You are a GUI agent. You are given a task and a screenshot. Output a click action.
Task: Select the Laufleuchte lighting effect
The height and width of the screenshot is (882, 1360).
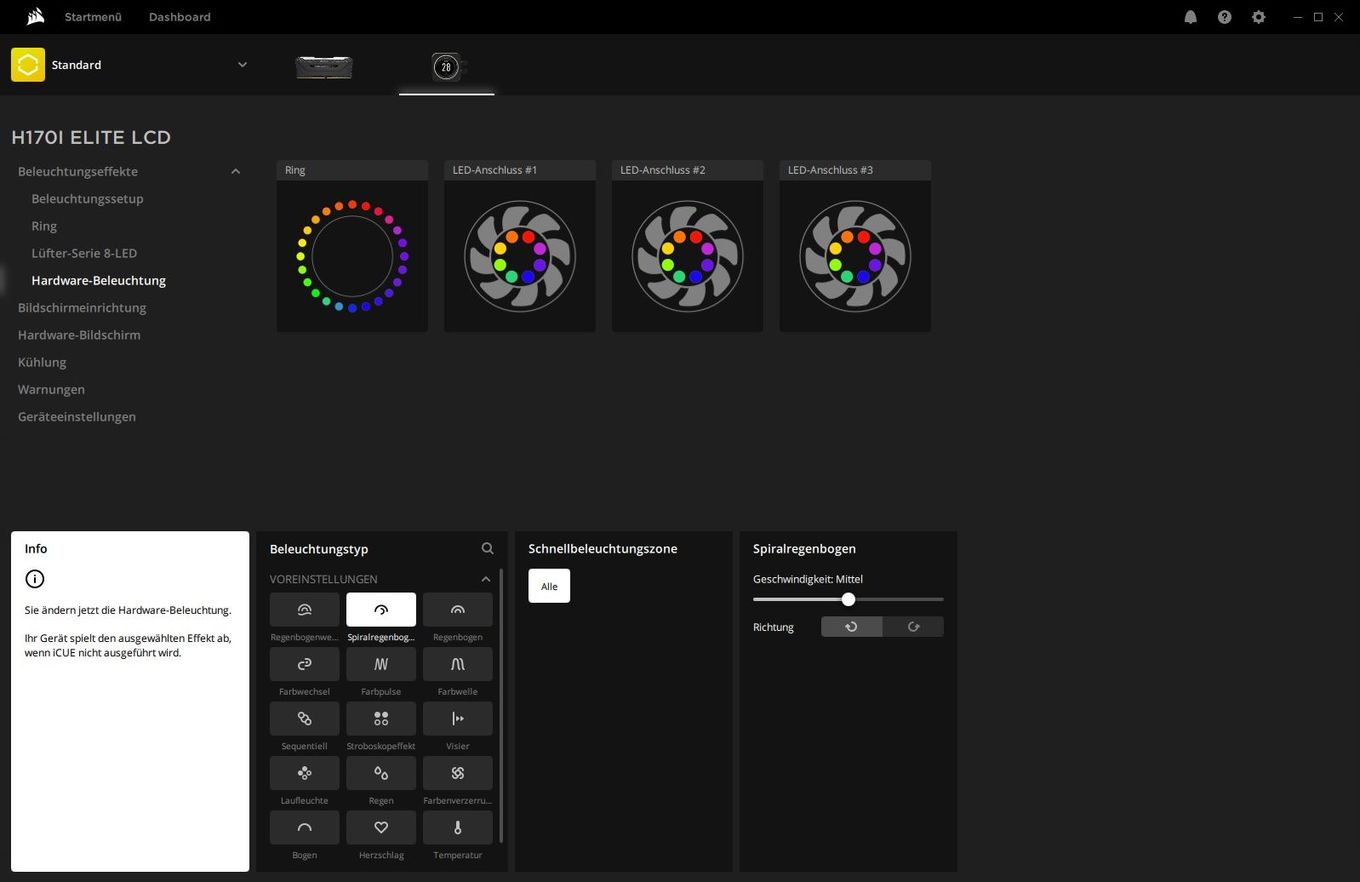305,773
